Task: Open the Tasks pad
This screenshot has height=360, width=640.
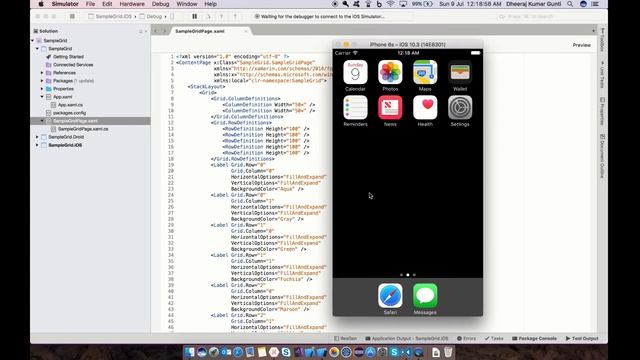Action: click(494, 338)
